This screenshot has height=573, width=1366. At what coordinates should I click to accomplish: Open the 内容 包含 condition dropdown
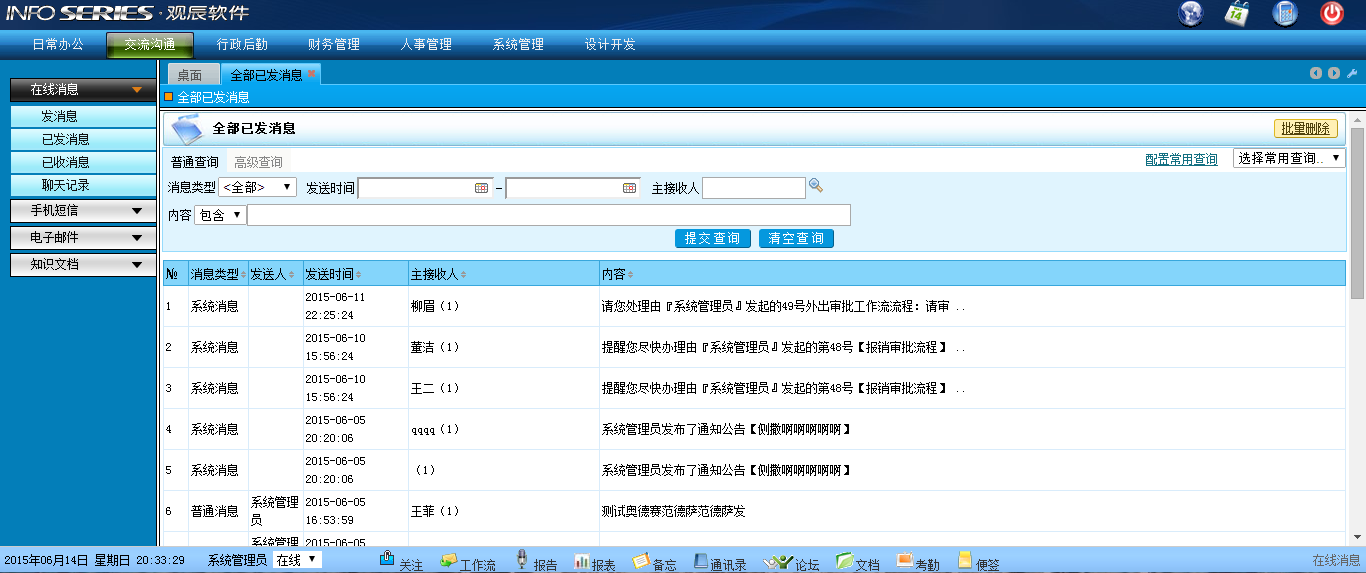coord(220,215)
